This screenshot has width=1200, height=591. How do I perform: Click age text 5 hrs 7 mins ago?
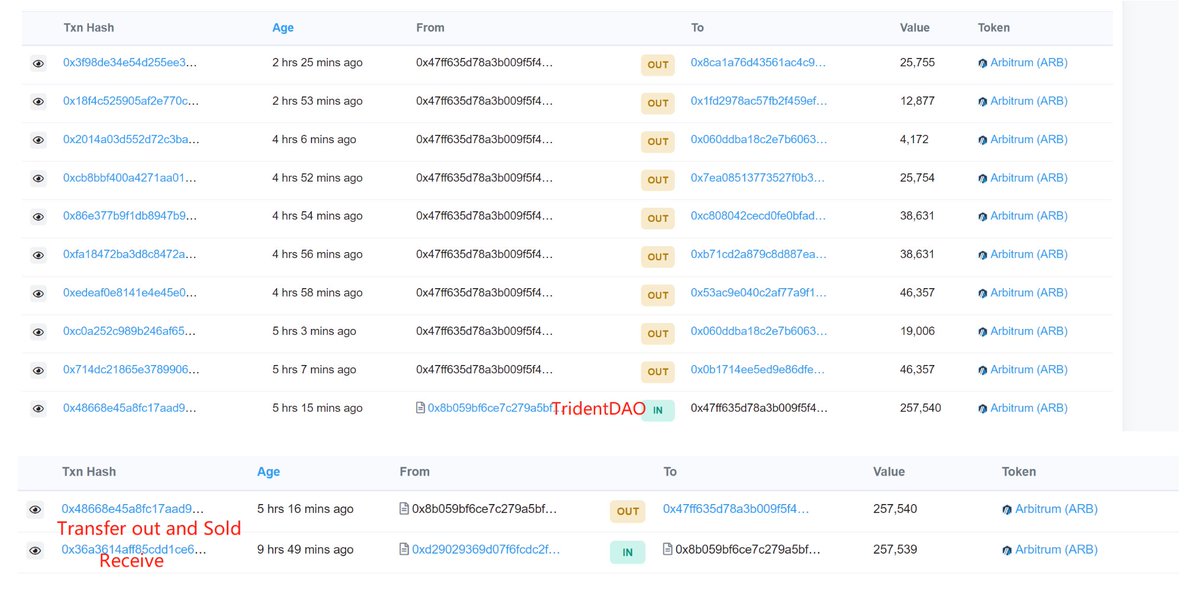314,369
